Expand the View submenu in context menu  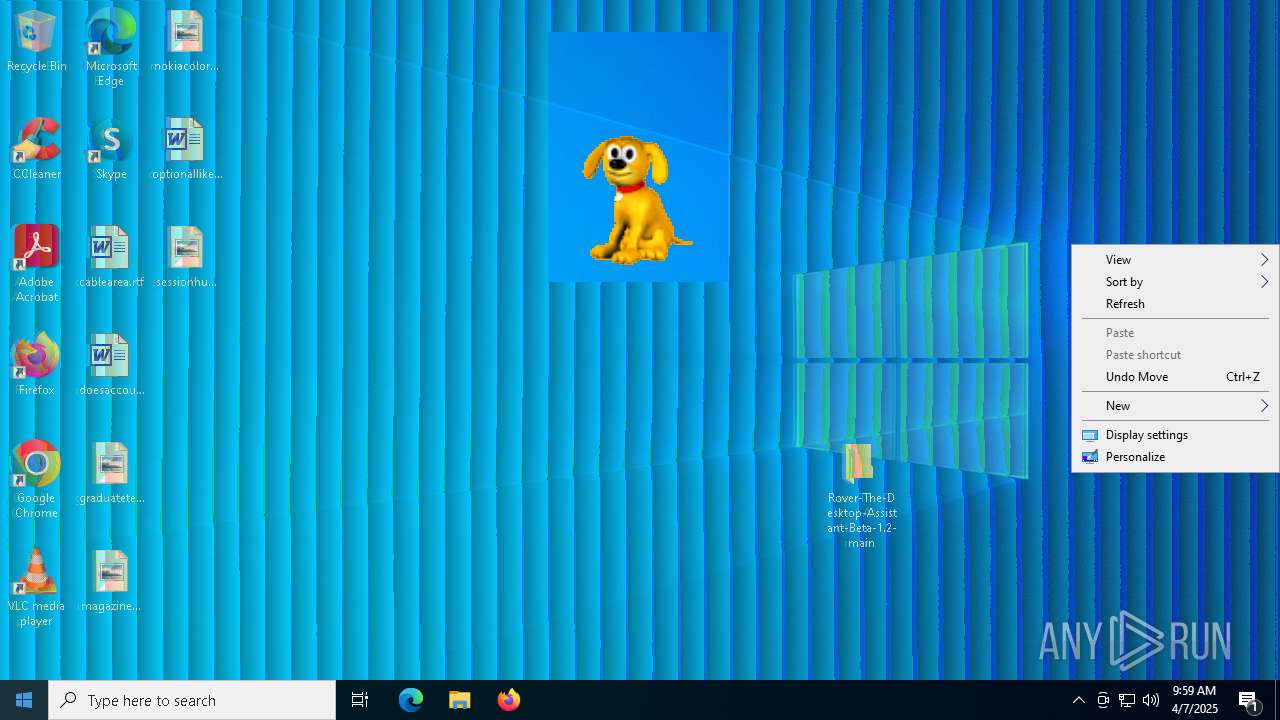pos(1175,260)
